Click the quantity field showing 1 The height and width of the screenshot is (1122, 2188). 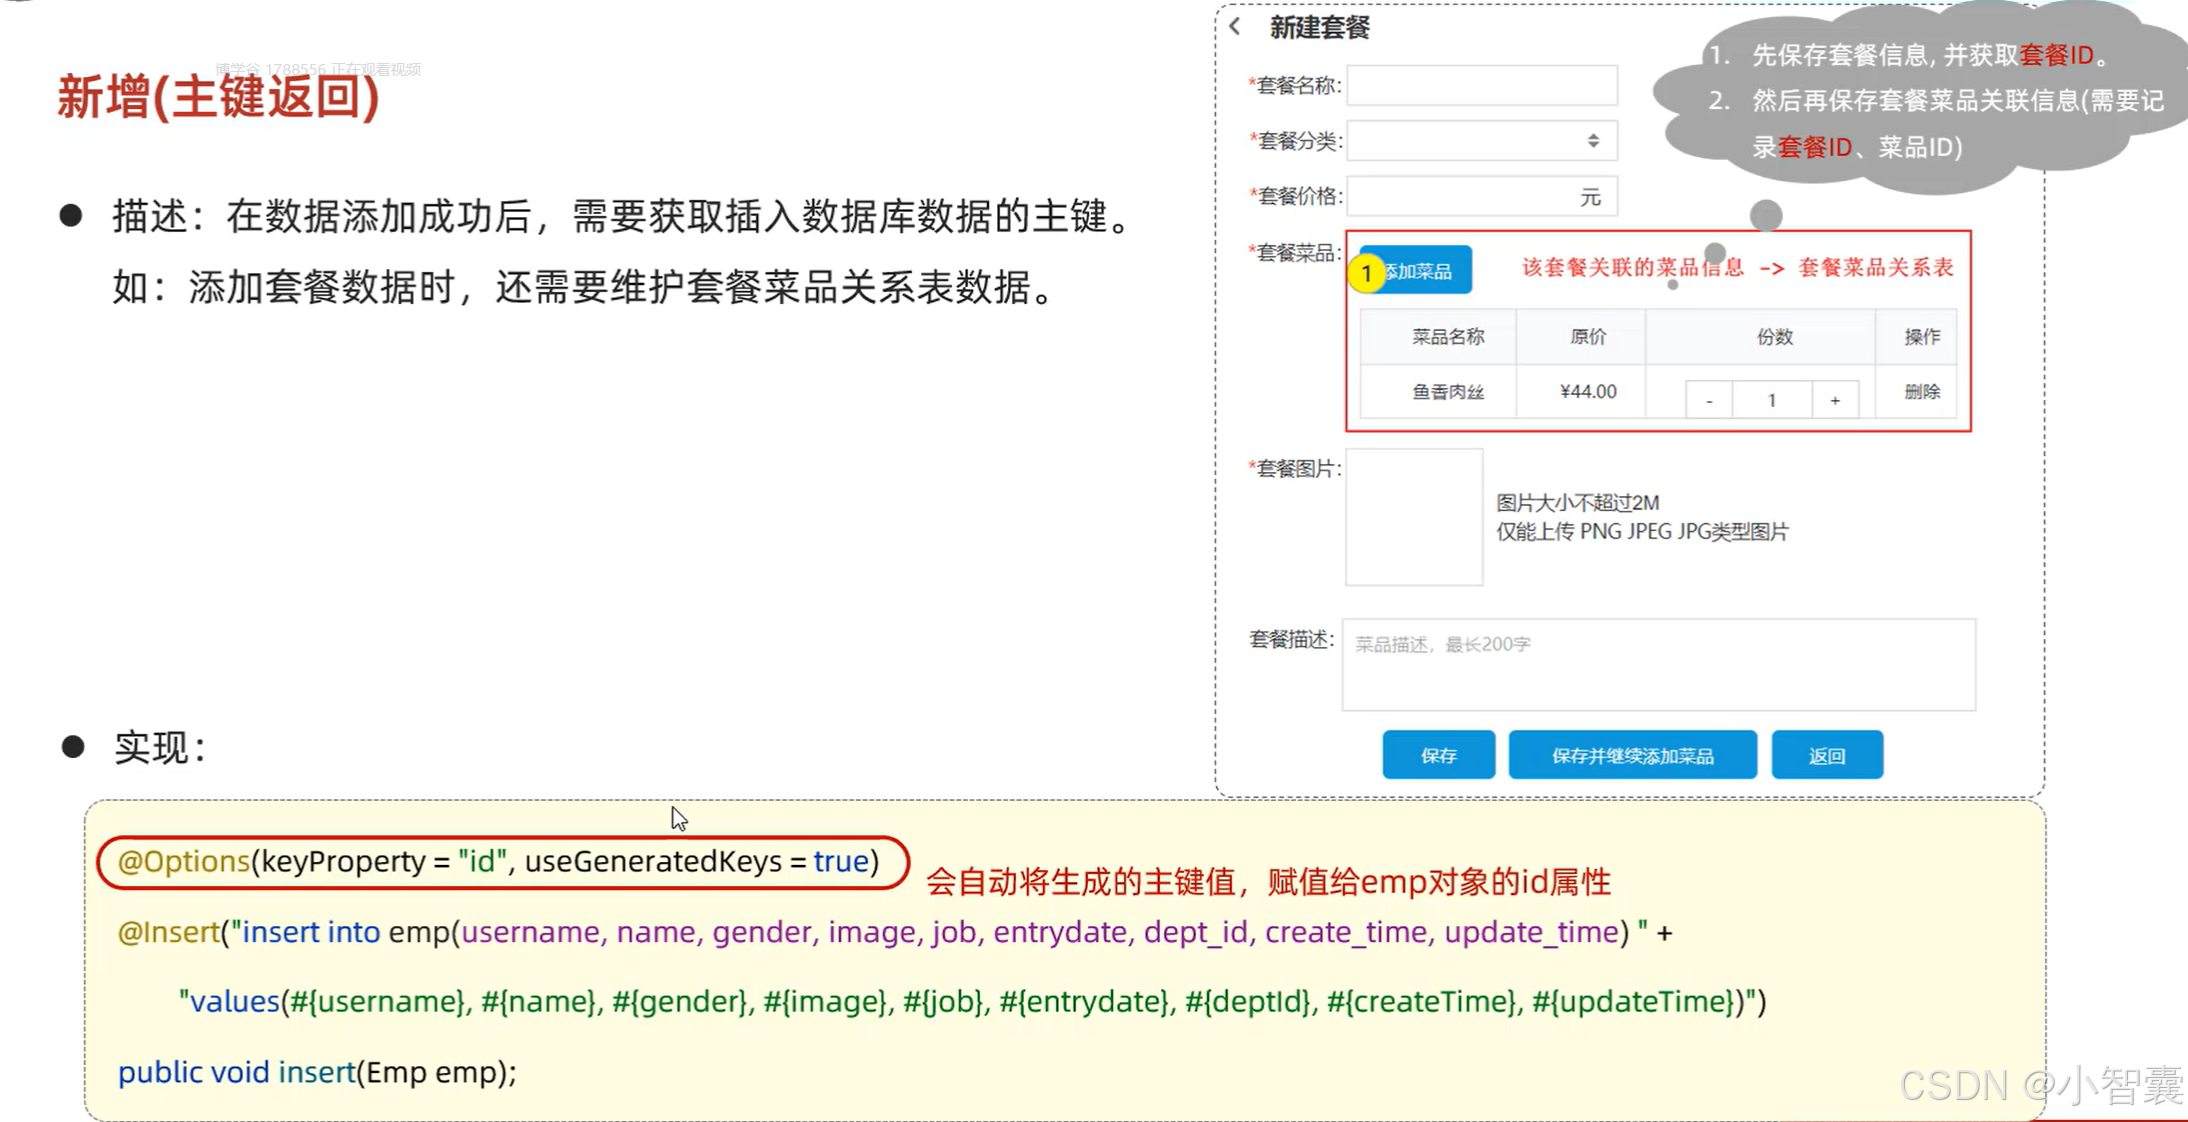click(x=1772, y=399)
